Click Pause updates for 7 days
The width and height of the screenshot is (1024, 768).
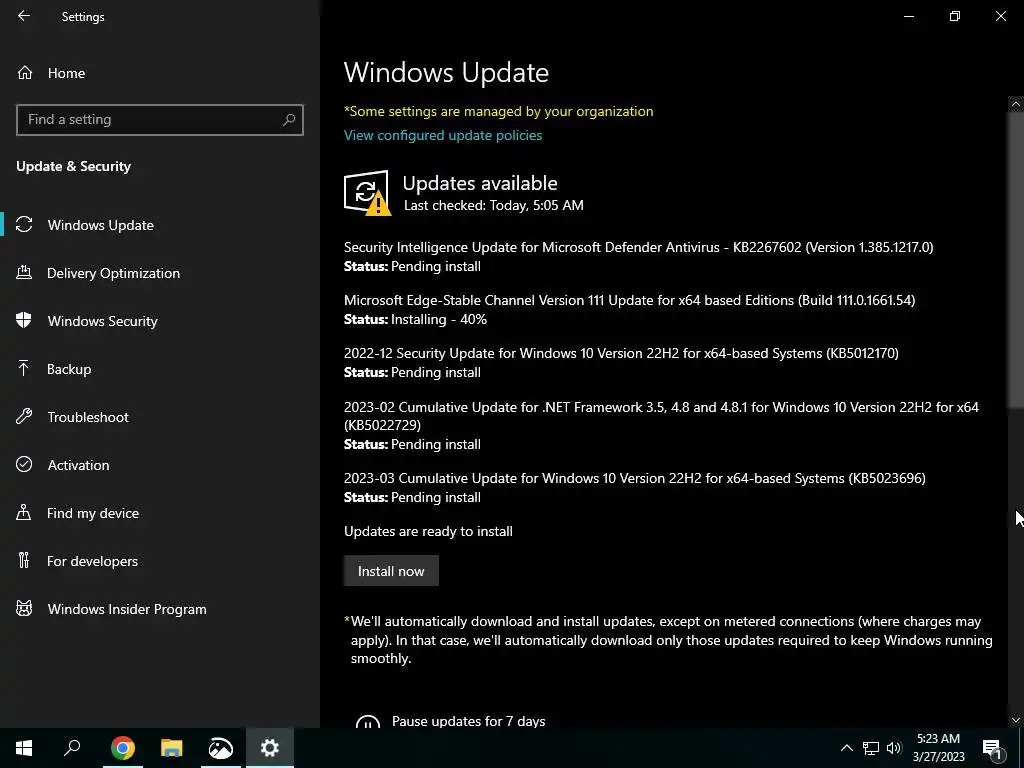(x=468, y=721)
